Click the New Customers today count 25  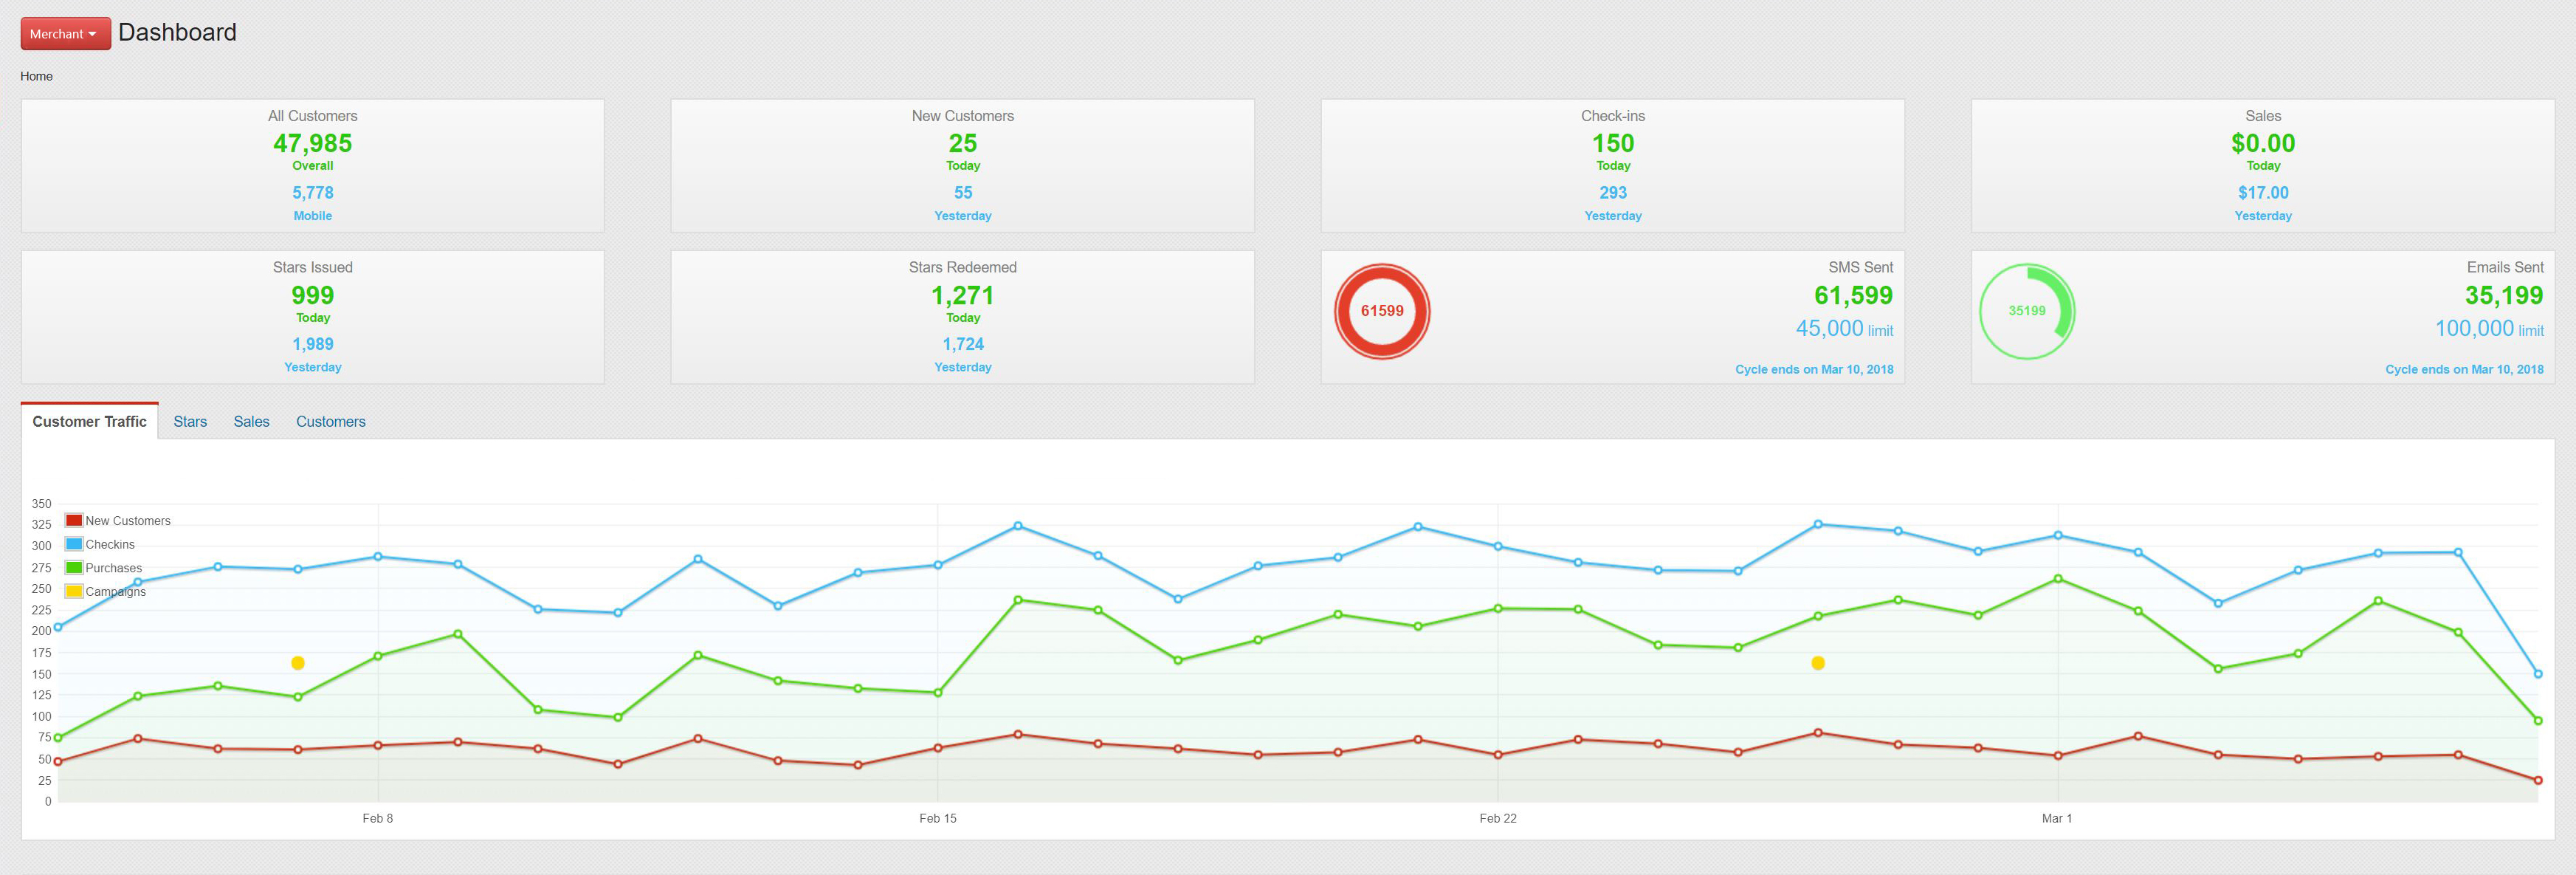click(x=962, y=144)
